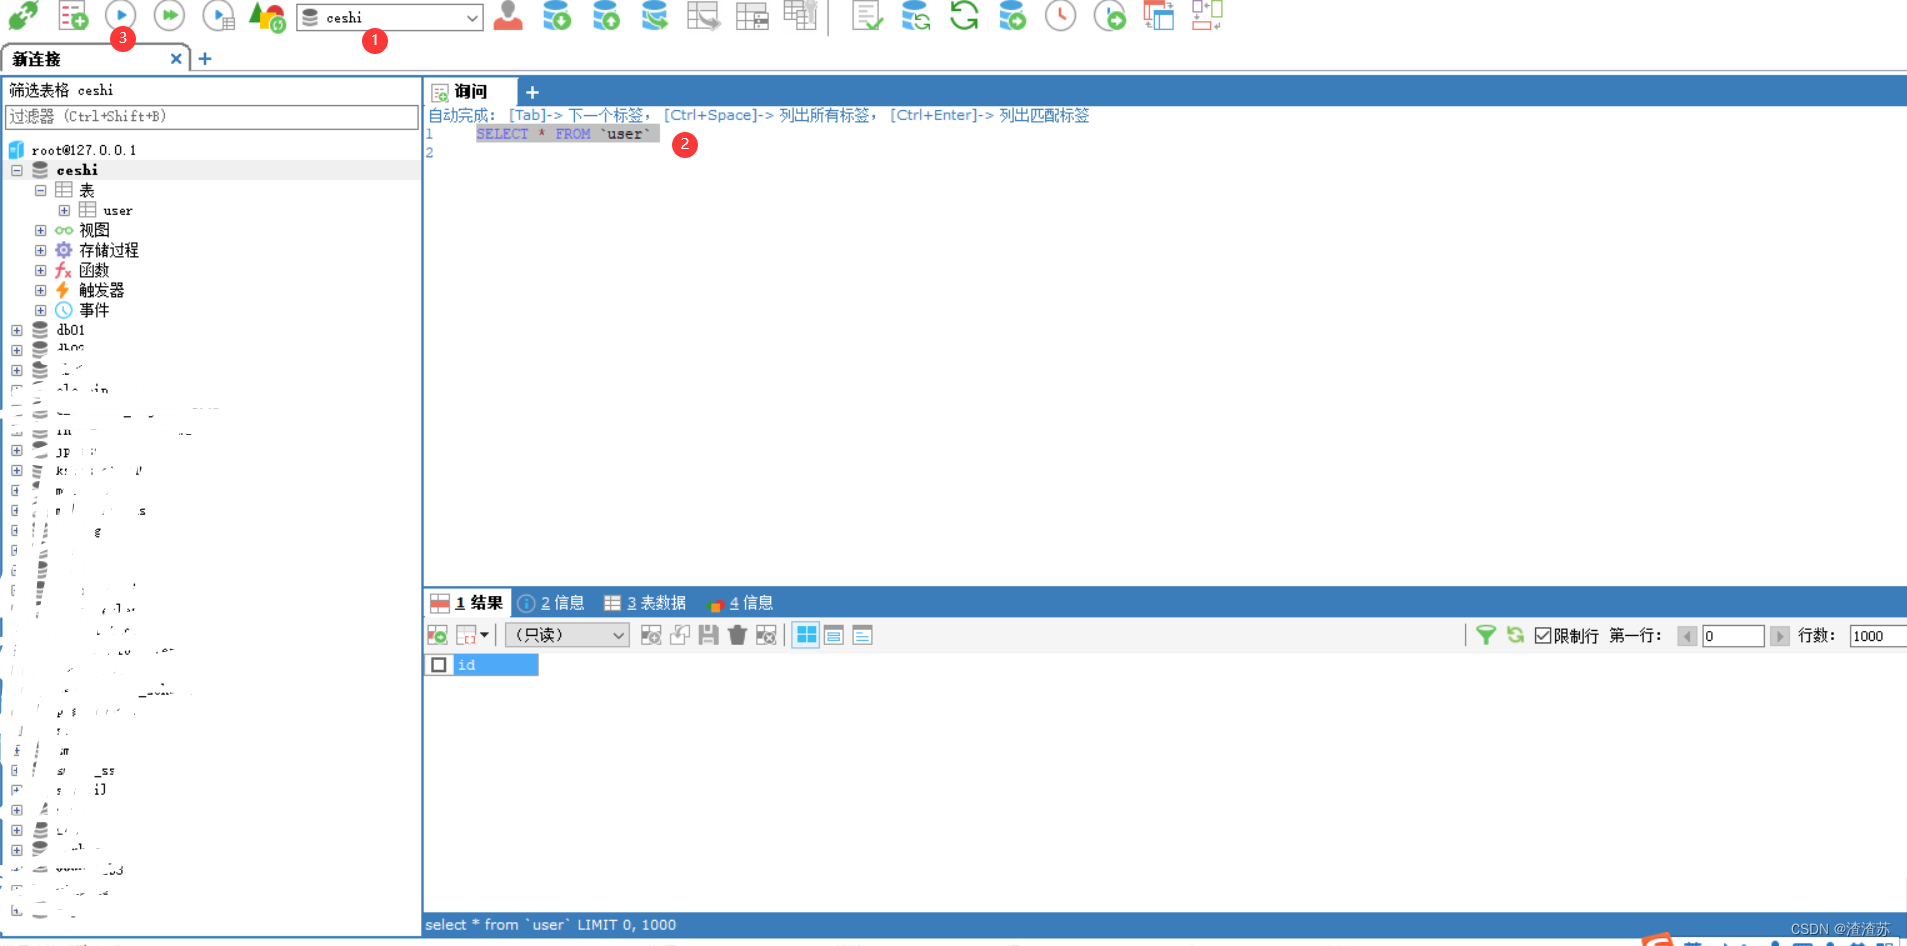1907x946 pixels.
Task: Click the export database up-arrow icon
Action: 606,15
